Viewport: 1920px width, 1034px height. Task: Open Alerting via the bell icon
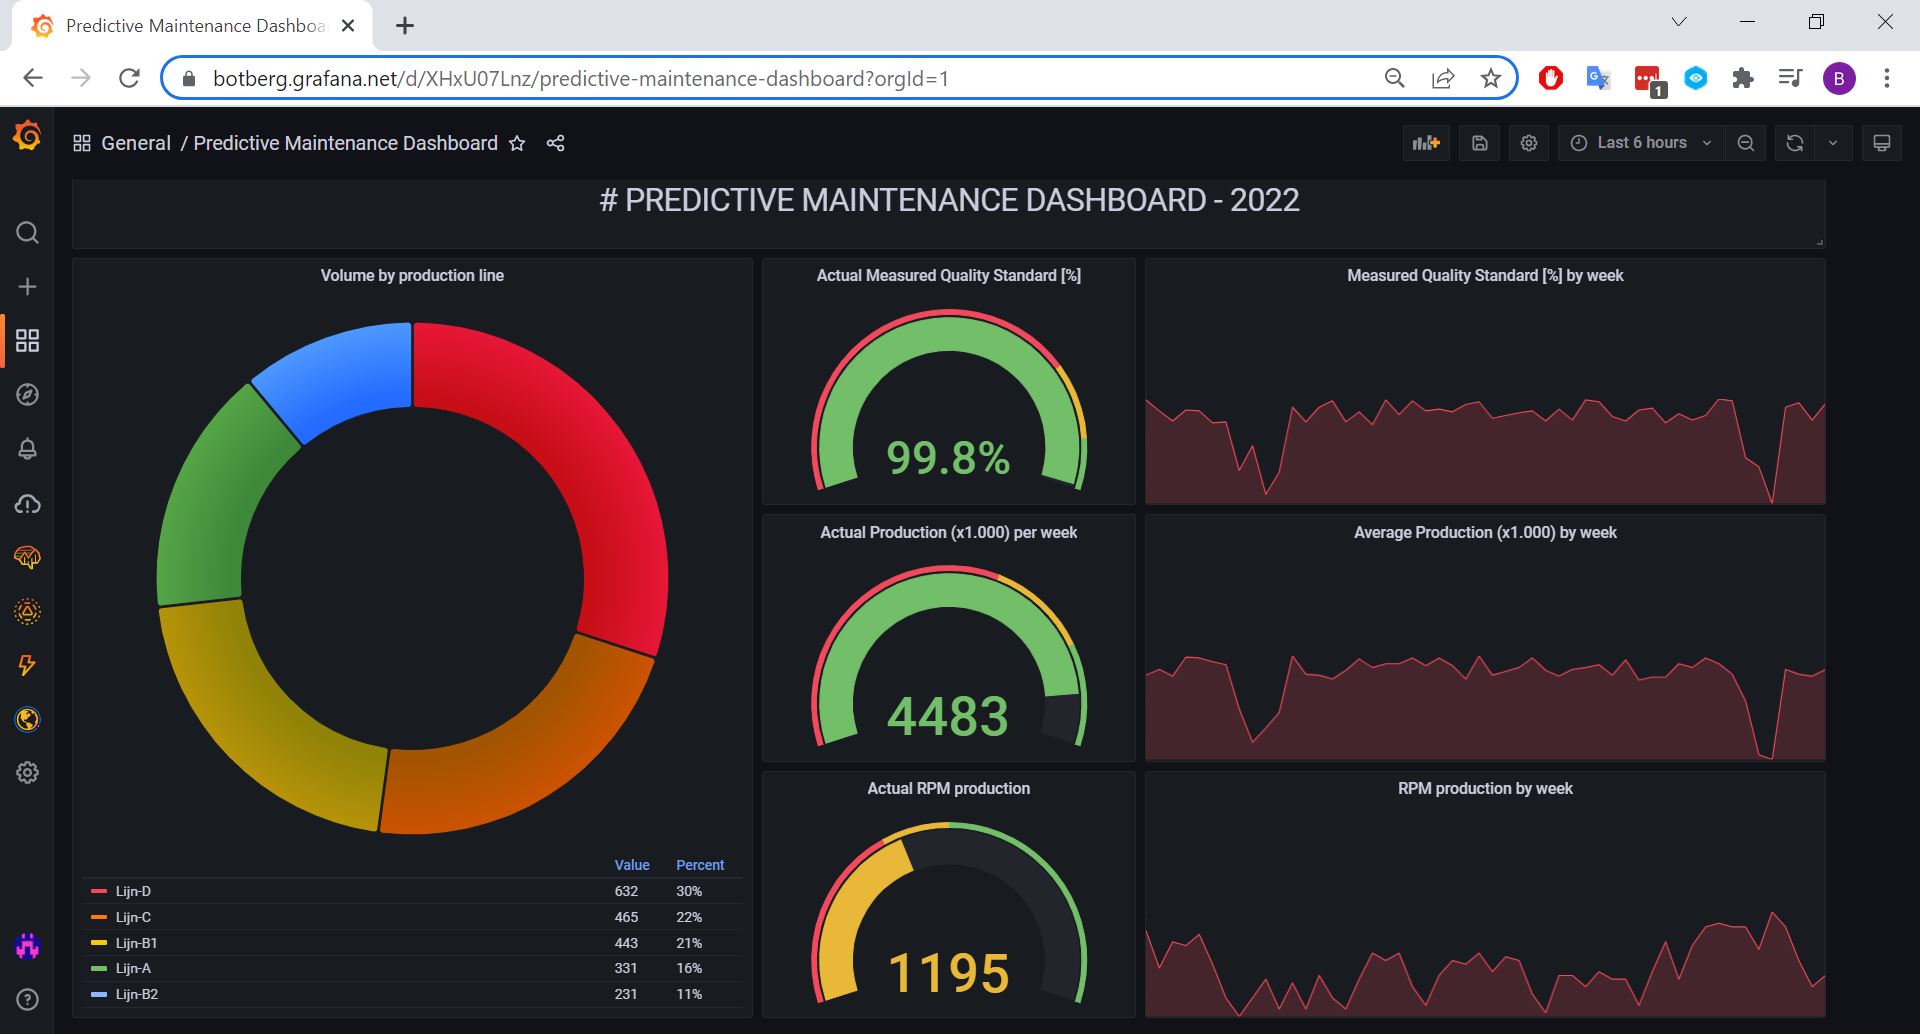tap(27, 449)
